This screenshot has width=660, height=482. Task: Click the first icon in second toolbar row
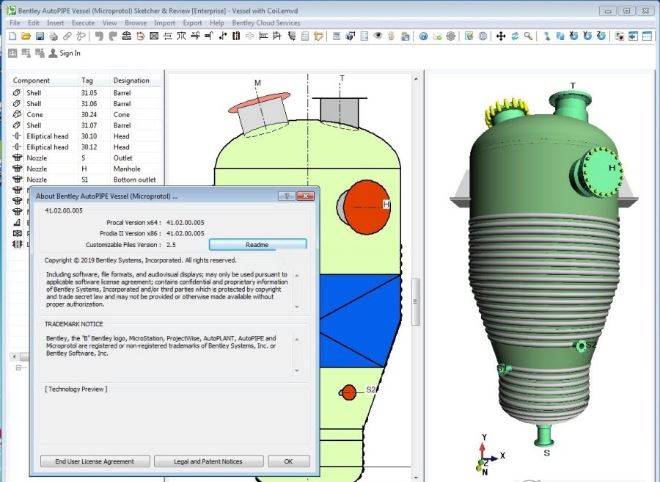click(13, 53)
